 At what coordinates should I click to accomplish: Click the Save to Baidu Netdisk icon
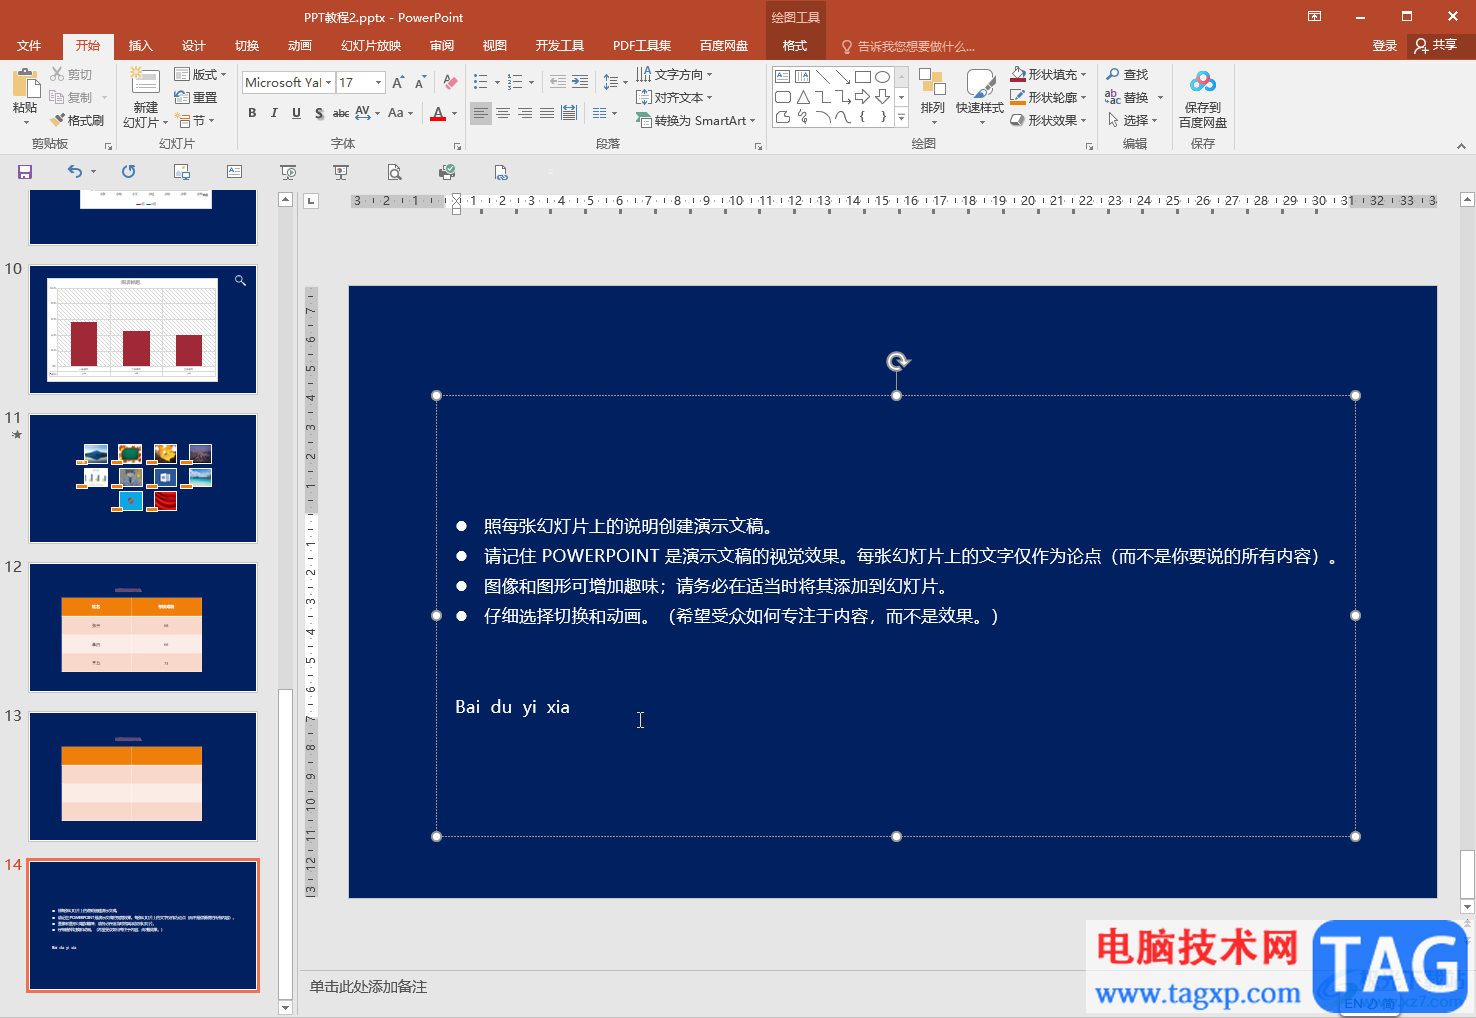pos(1203,82)
